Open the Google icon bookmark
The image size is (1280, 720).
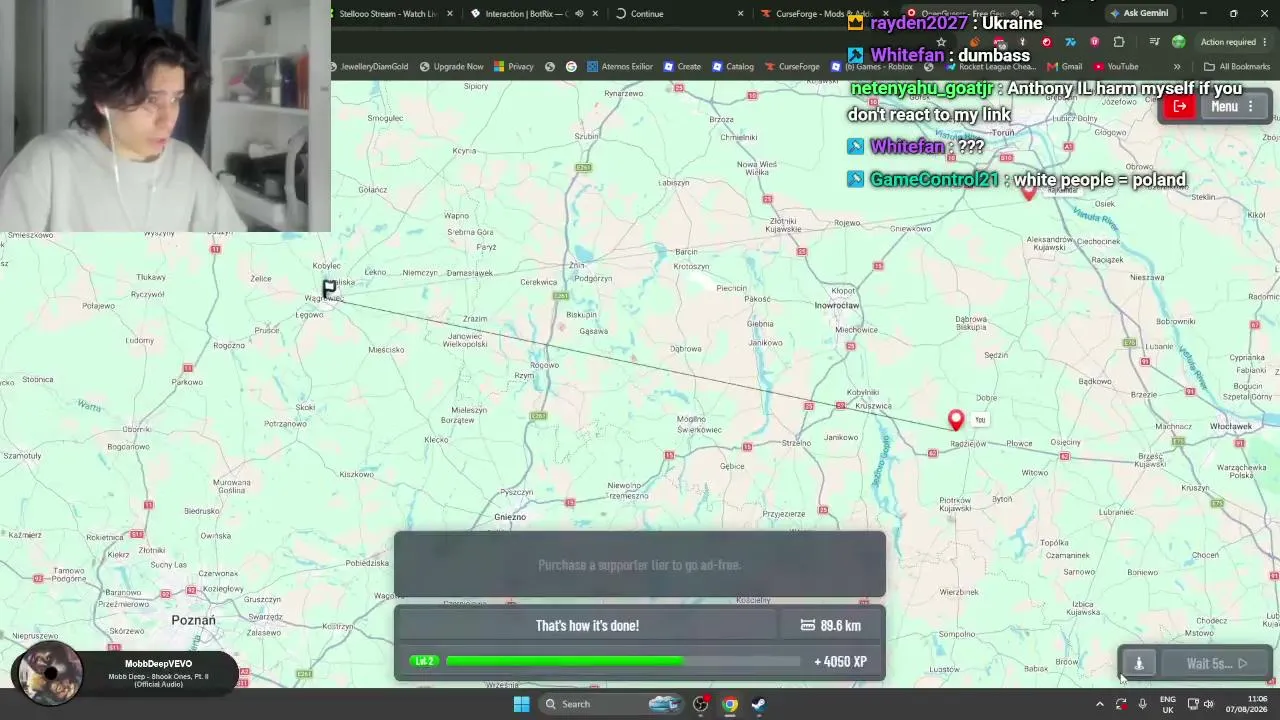click(572, 67)
